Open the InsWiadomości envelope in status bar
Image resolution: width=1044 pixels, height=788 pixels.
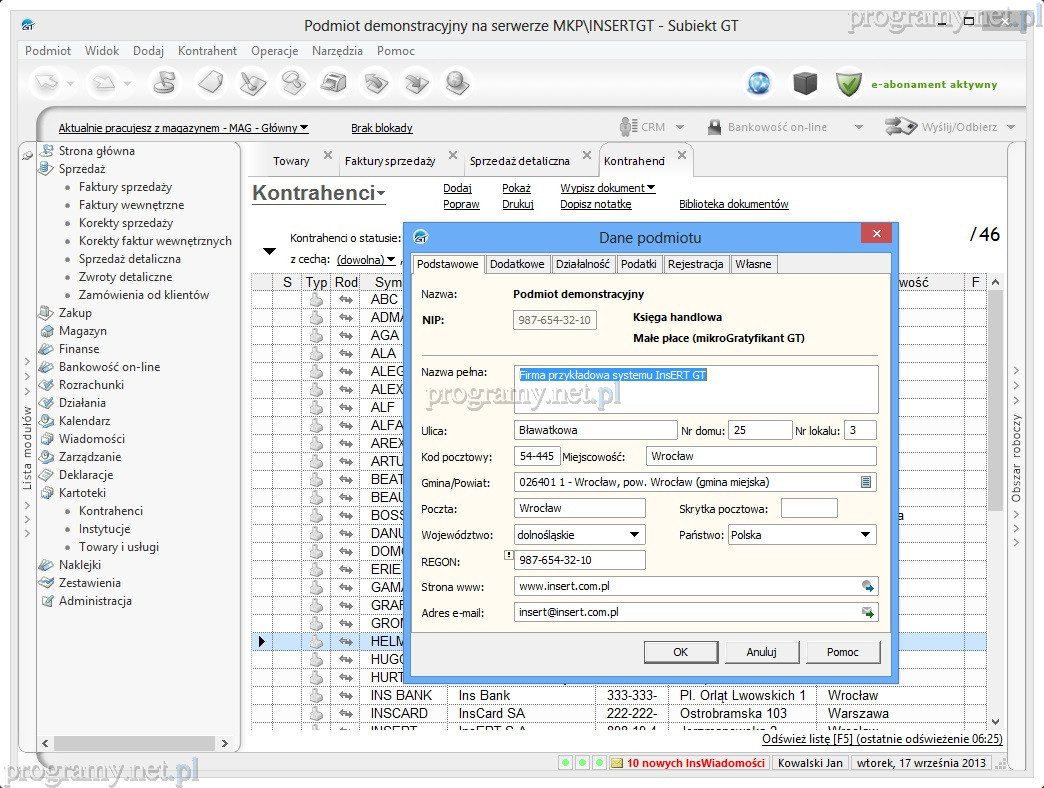617,763
